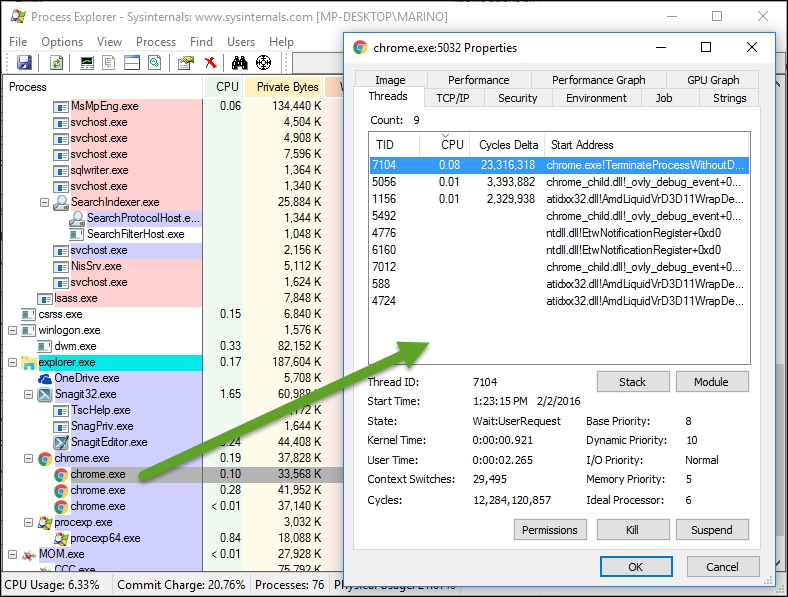Sort threads by TID column header
The image size is (788, 597).
point(395,145)
